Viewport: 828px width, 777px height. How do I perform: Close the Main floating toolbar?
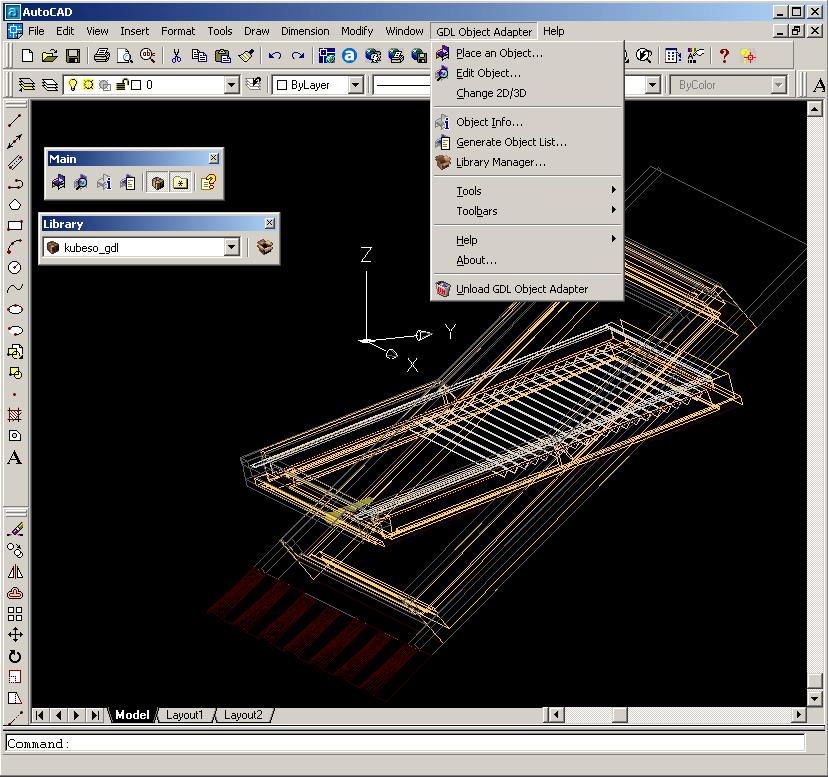pos(213,158)
